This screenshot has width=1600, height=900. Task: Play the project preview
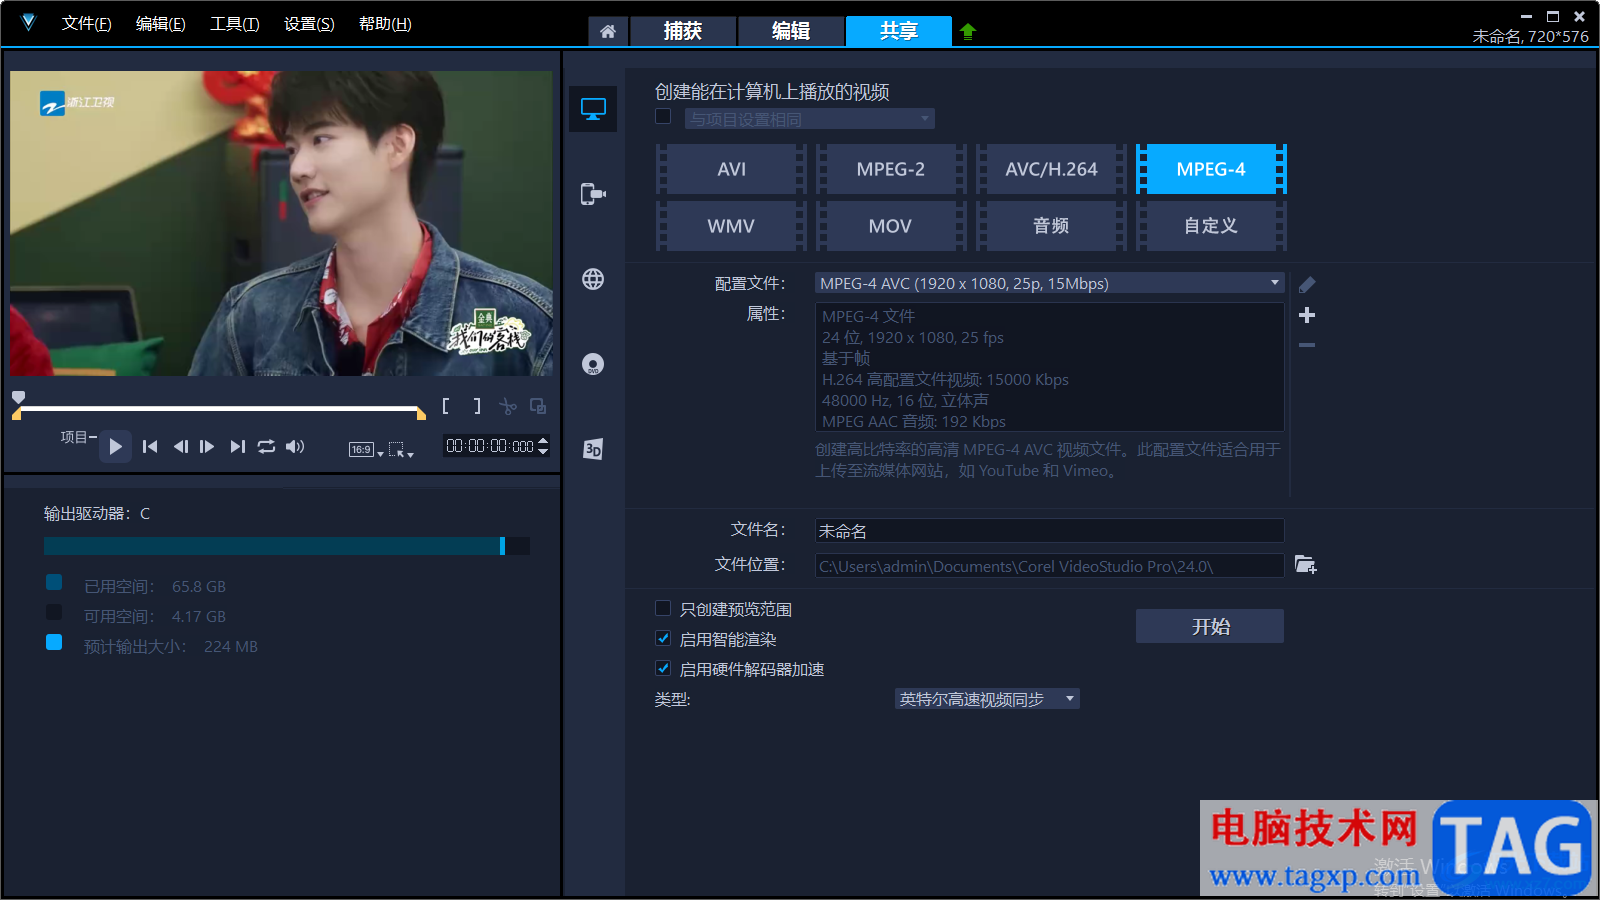click(115, 446)
